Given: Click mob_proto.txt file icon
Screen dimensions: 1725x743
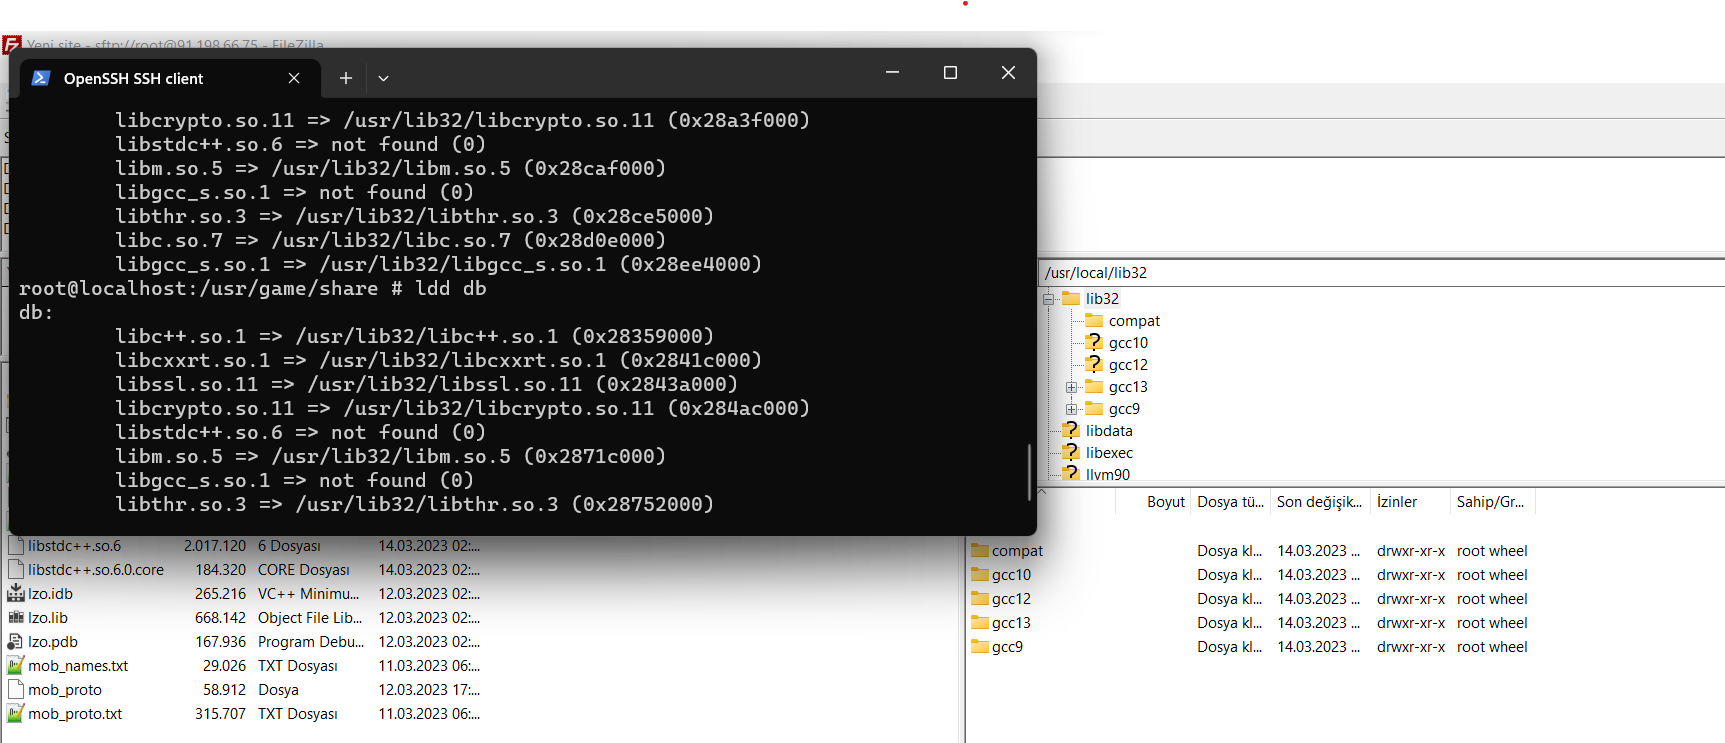Looking at the screenshot, I should click(16, 714).
